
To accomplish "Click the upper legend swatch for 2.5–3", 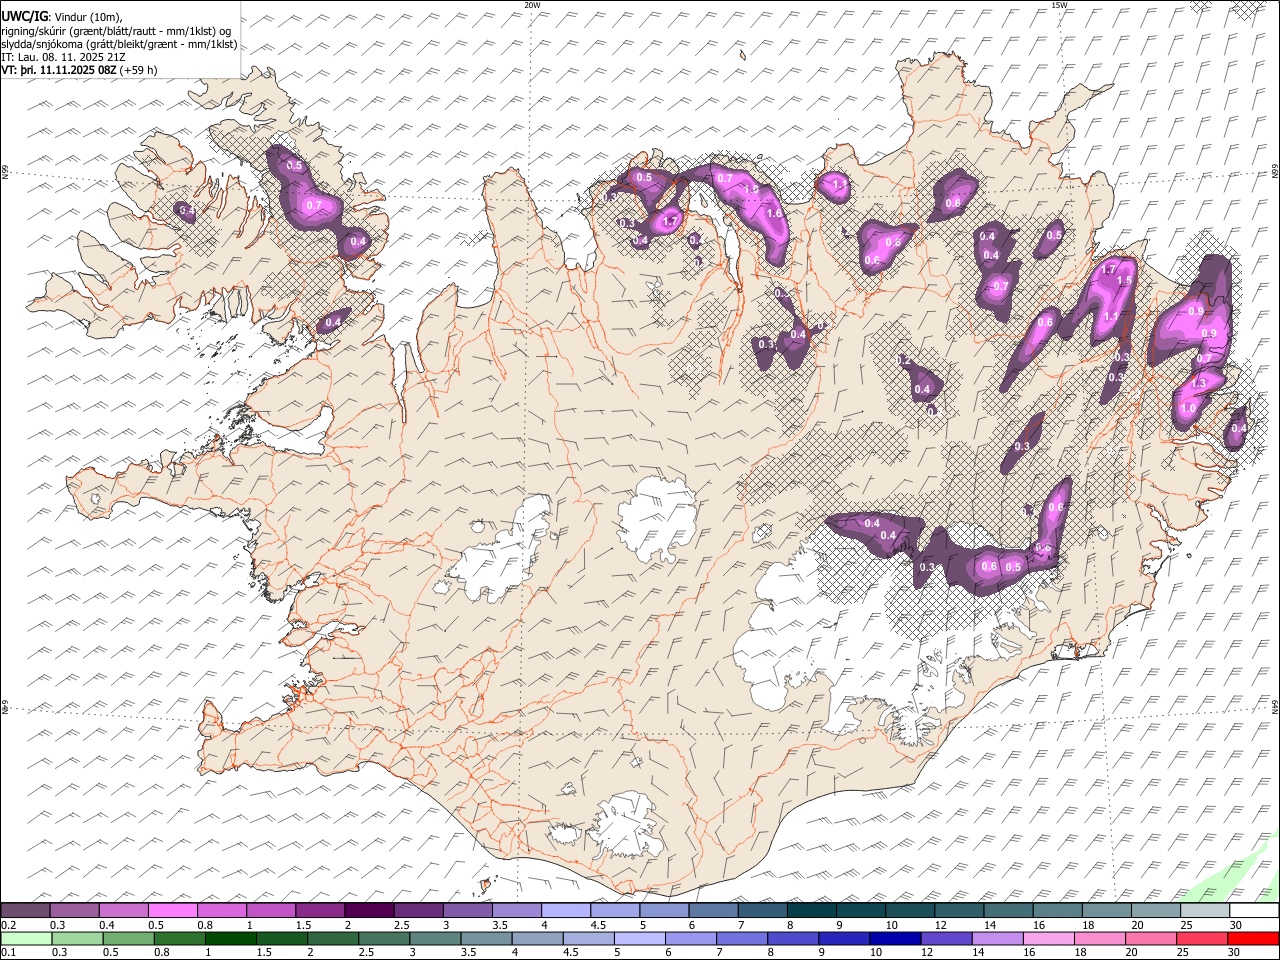I will pyautogui.click(x=418, y=910).
